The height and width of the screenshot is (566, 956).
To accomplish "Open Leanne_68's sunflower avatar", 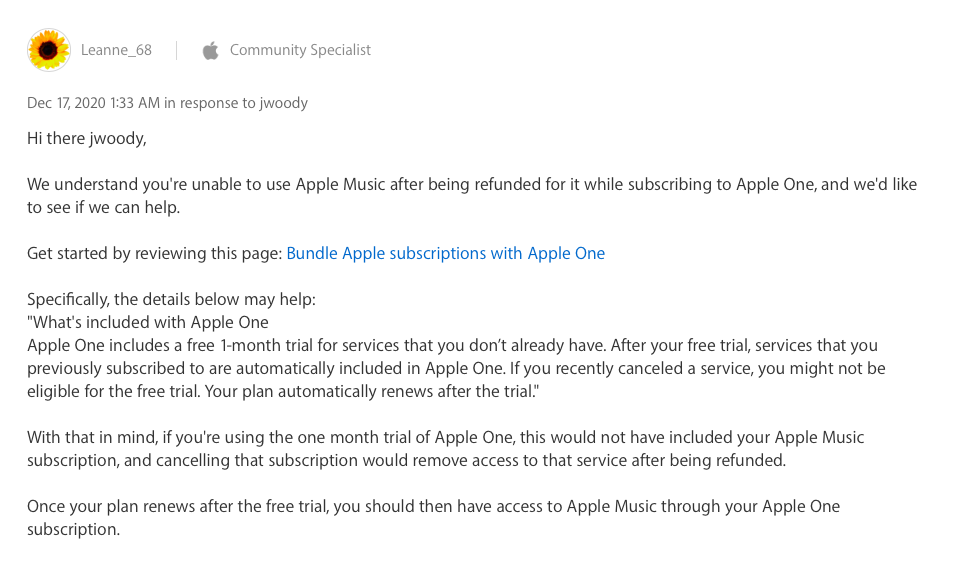I will 49,50.
